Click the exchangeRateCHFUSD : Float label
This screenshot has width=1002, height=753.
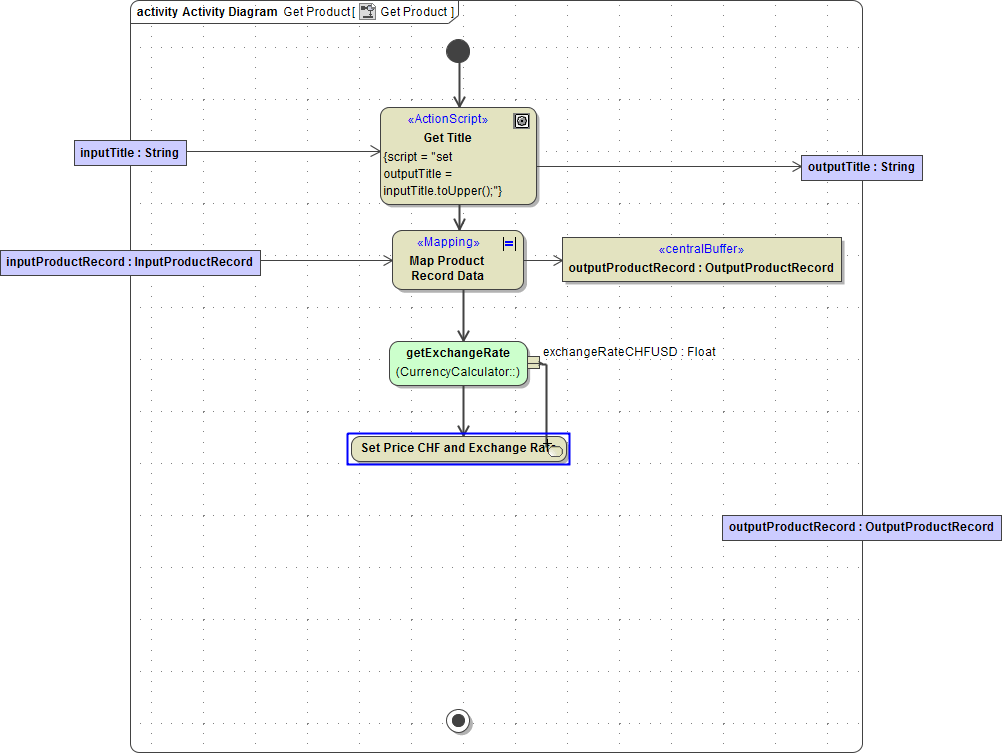point(629,351)
